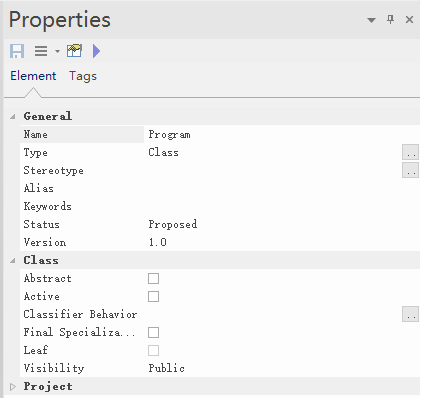This screenshot has height=398, width=425.
Task: Open the properties dialog icon in toolbar
Action: (x=74, y=51)
